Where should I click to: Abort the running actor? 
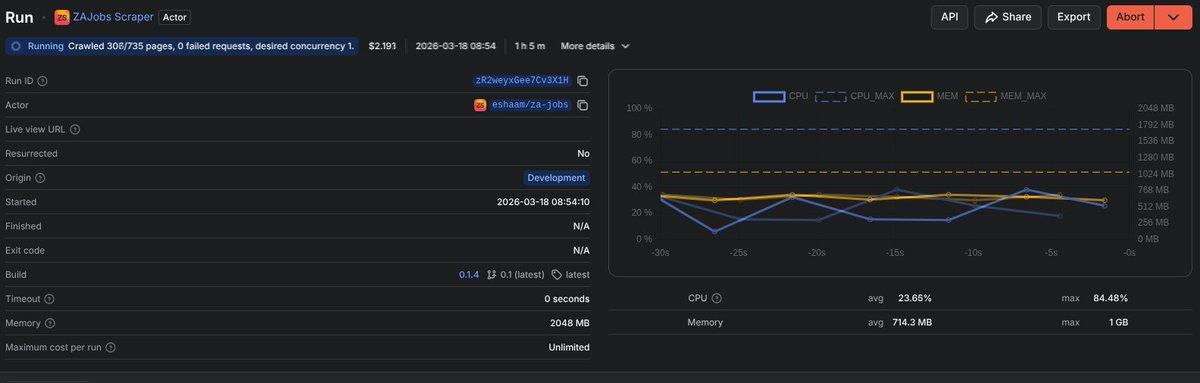[1130, 17]
